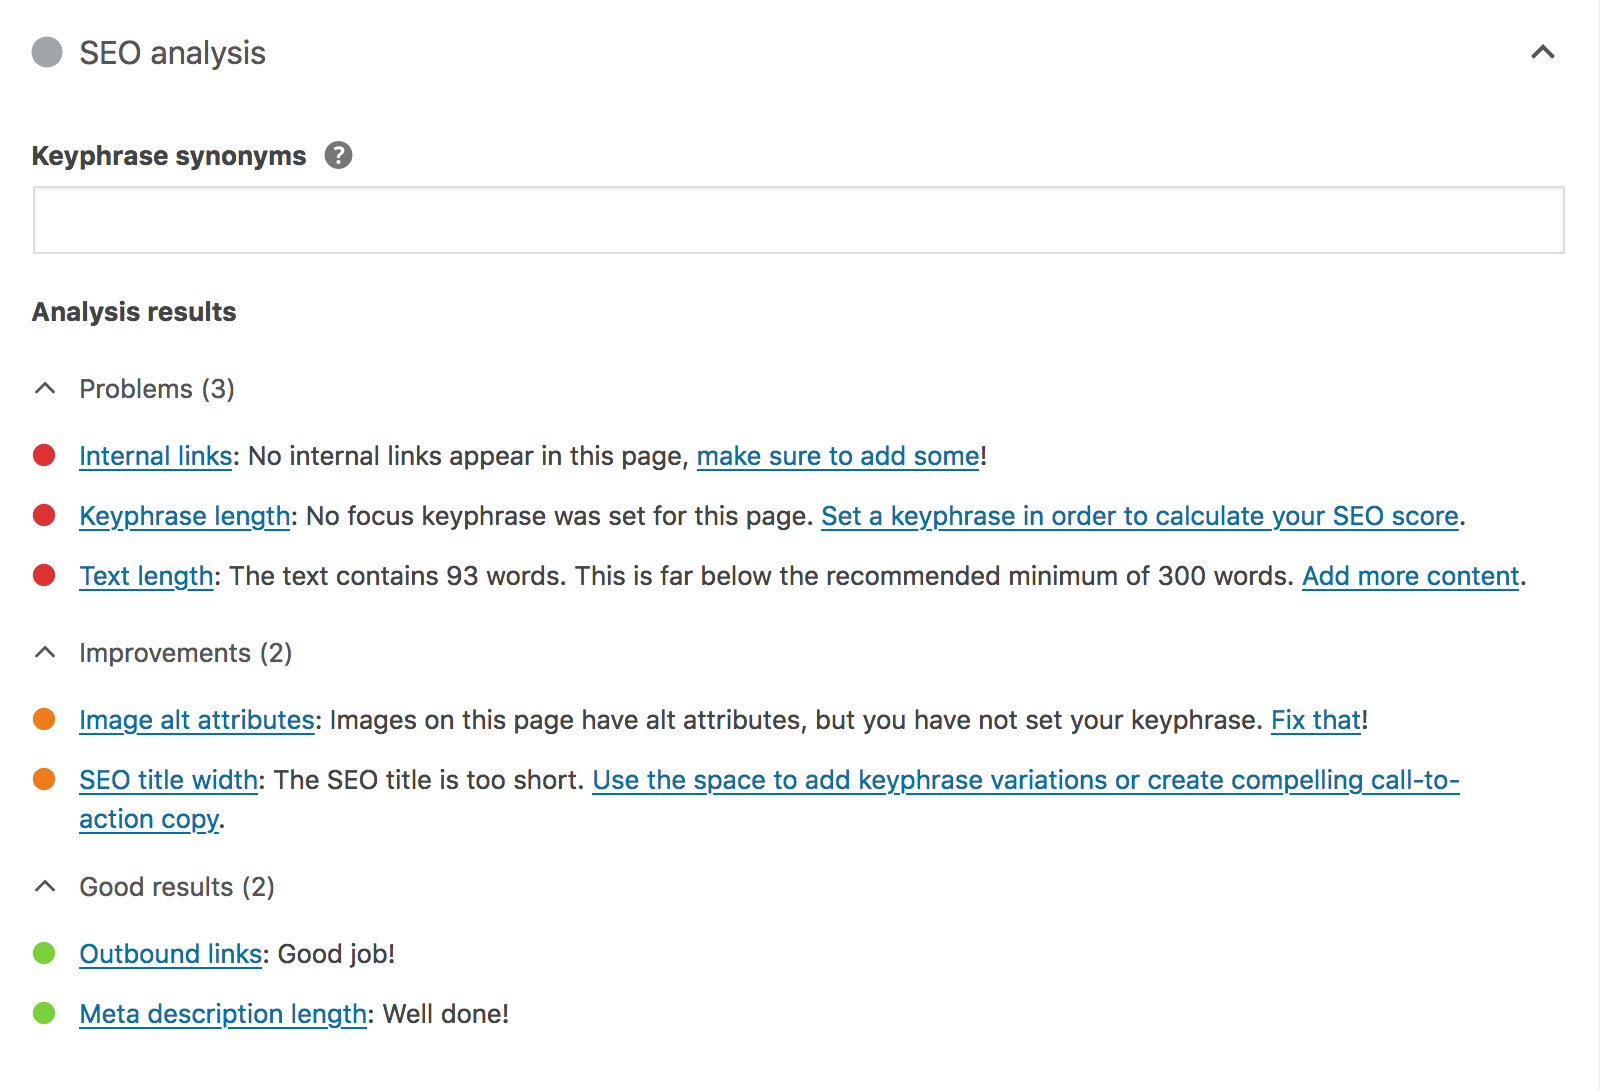The height and width of the screenshot is (1090, 1600).
Task: Click the green bullet beside Outbound links
Action: coord(45,953)
